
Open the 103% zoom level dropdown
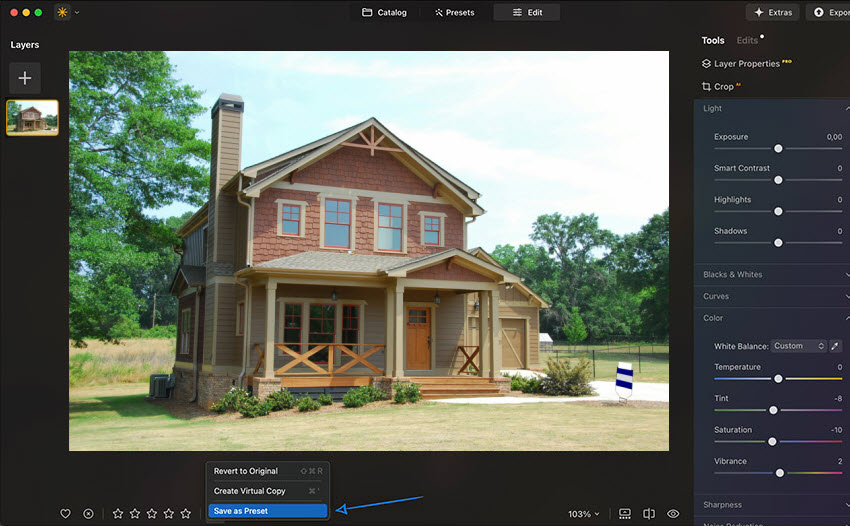click(x=584, y=514)
